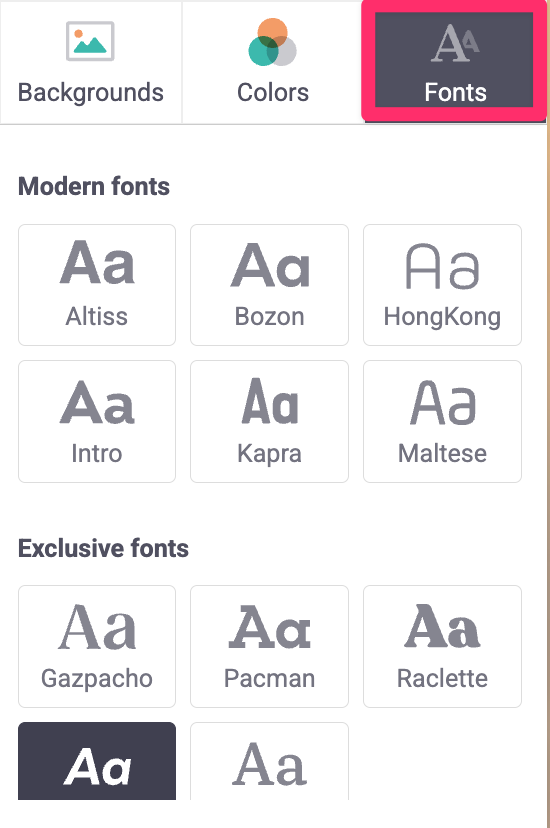
Task: Choose the Gazpacho exclusive font
Action: (x=97, y=646)
